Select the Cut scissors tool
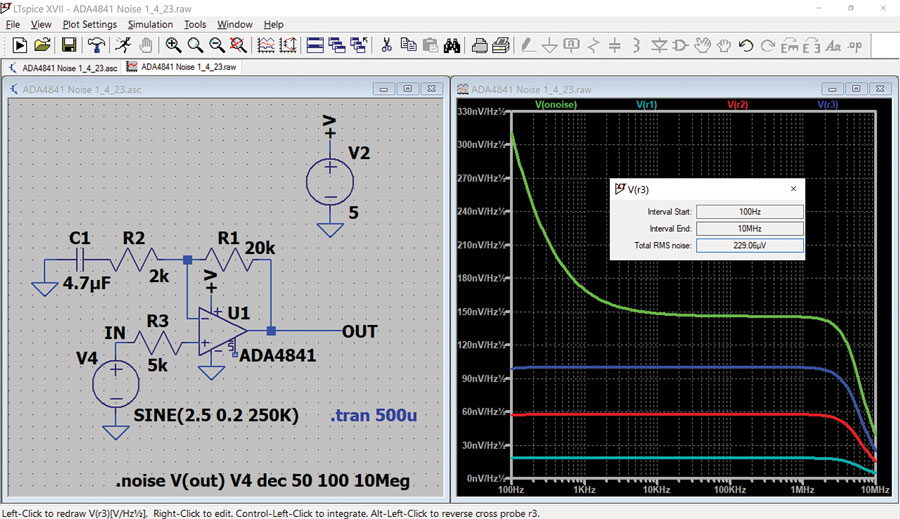This screenshot has height=519, width=900. tap(385, 45)
